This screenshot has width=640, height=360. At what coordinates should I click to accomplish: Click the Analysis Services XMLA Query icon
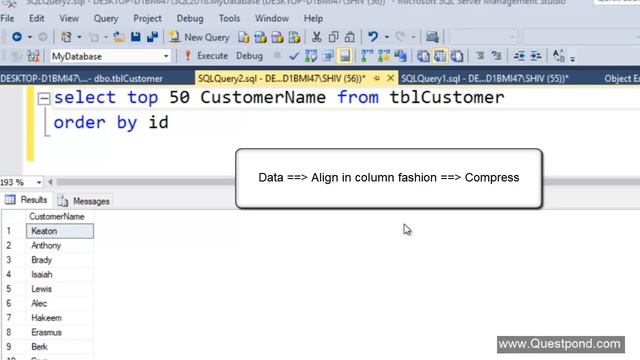tap(294, 37)
